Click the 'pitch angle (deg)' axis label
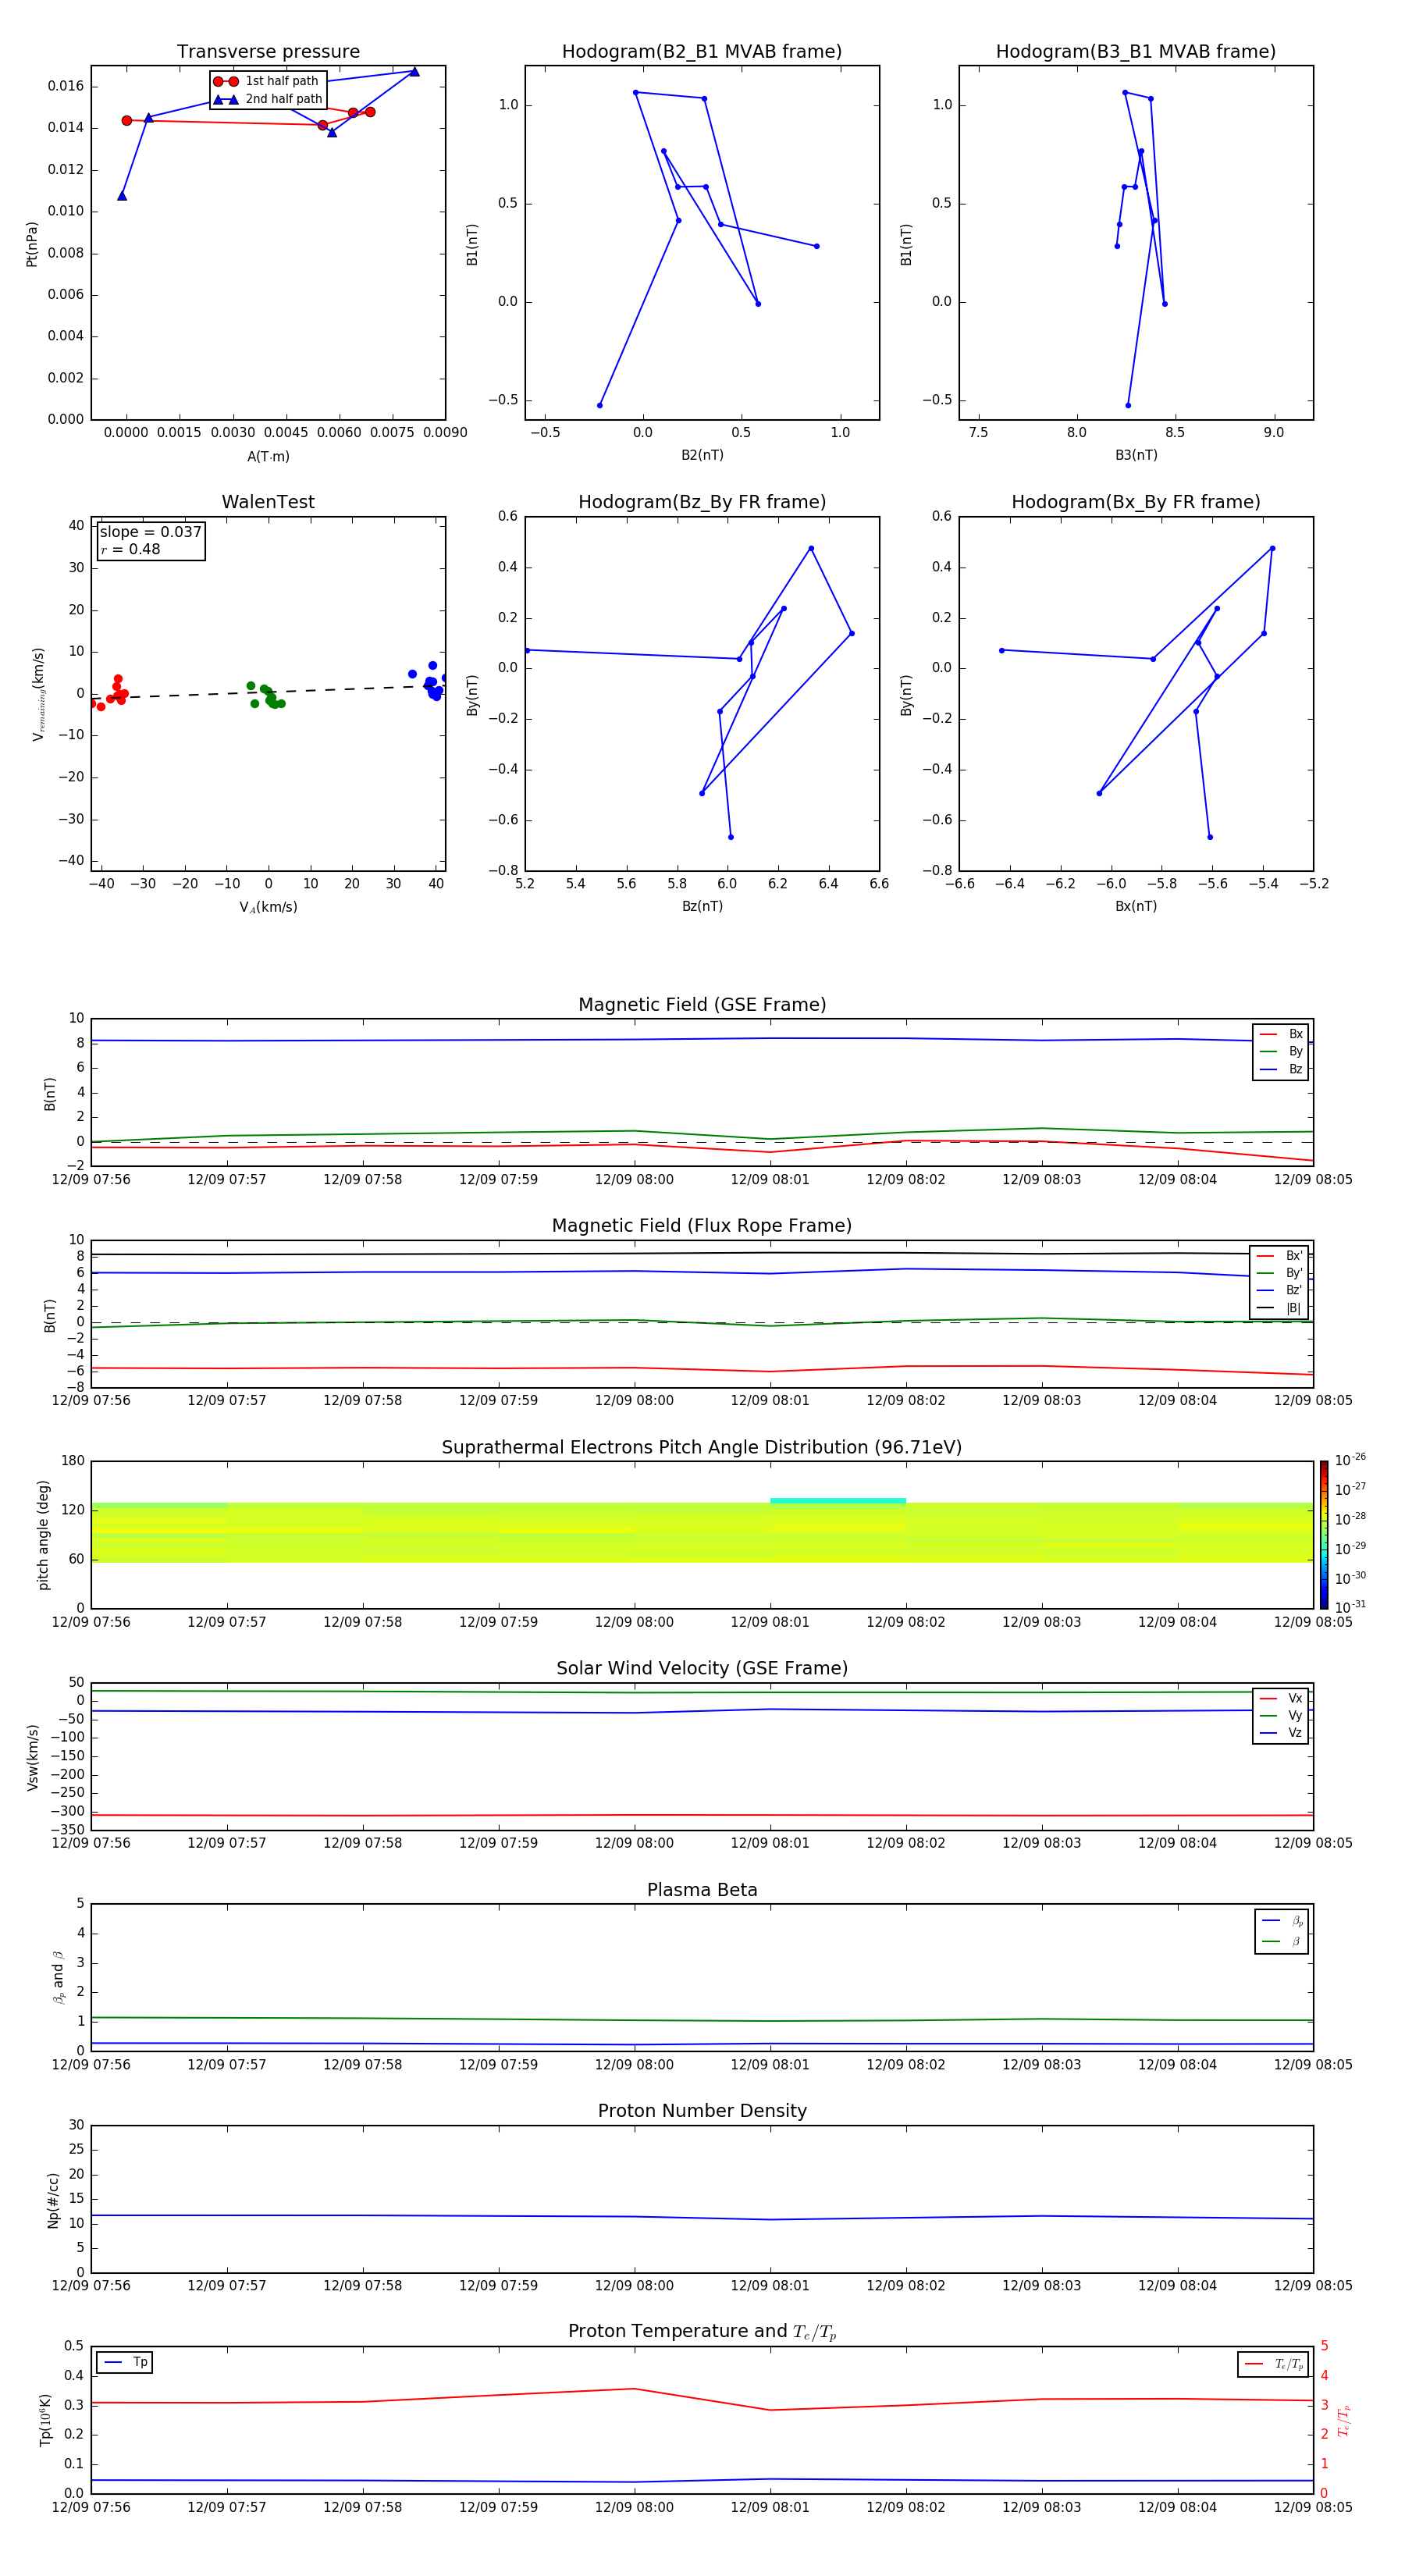The height and width of the screenshot is (2576, 1405). (43, 1535)
